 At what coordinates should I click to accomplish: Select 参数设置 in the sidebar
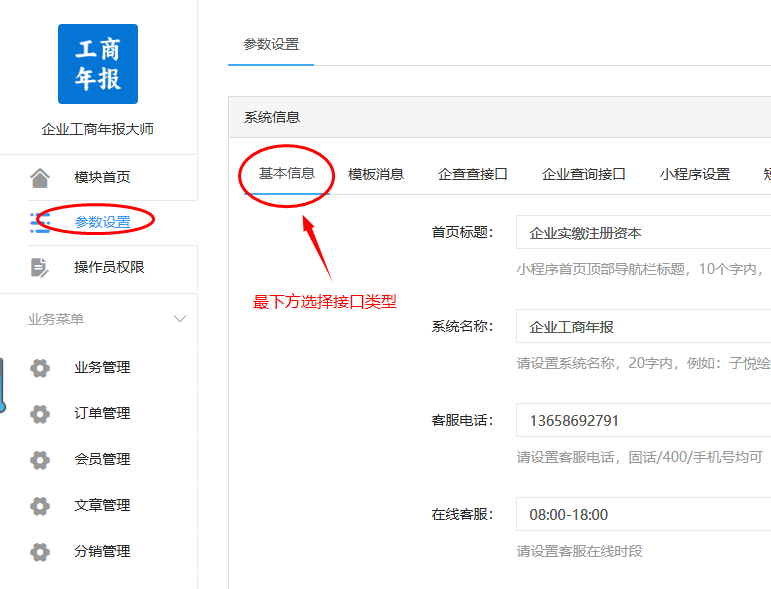(x=102, y=222)
